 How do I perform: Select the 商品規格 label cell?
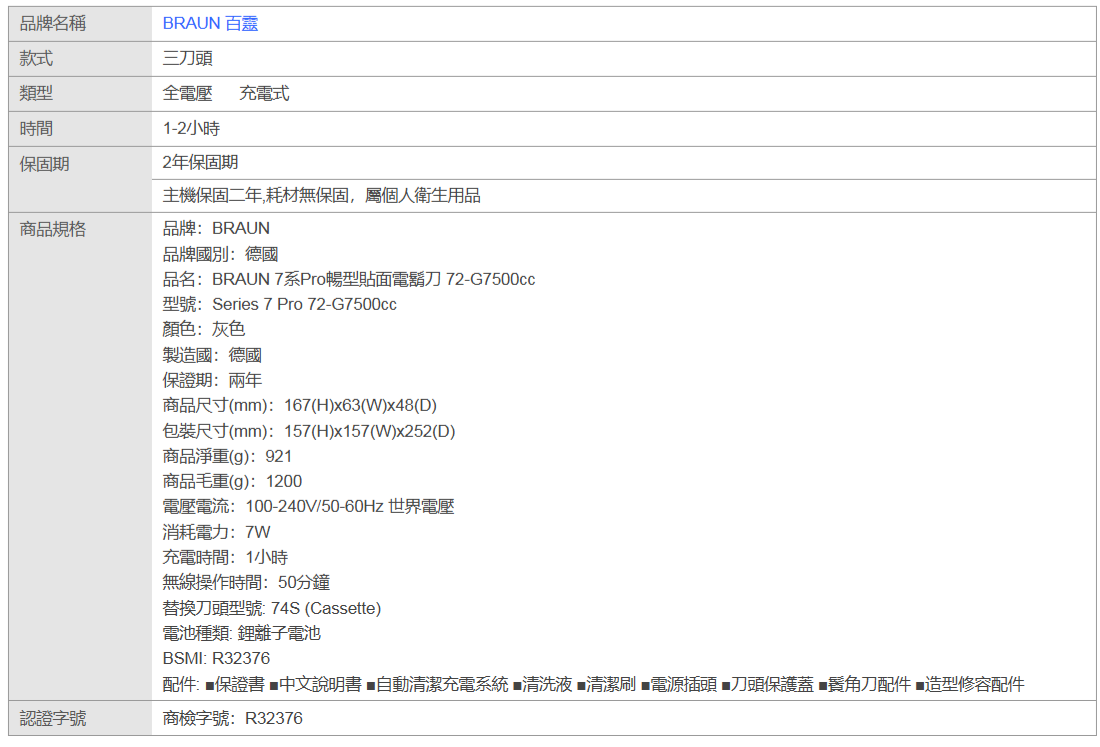80,457
